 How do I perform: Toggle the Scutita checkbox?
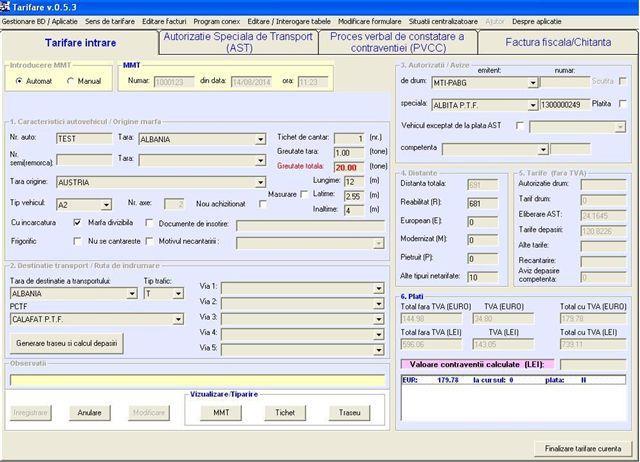tap(622, 81)
